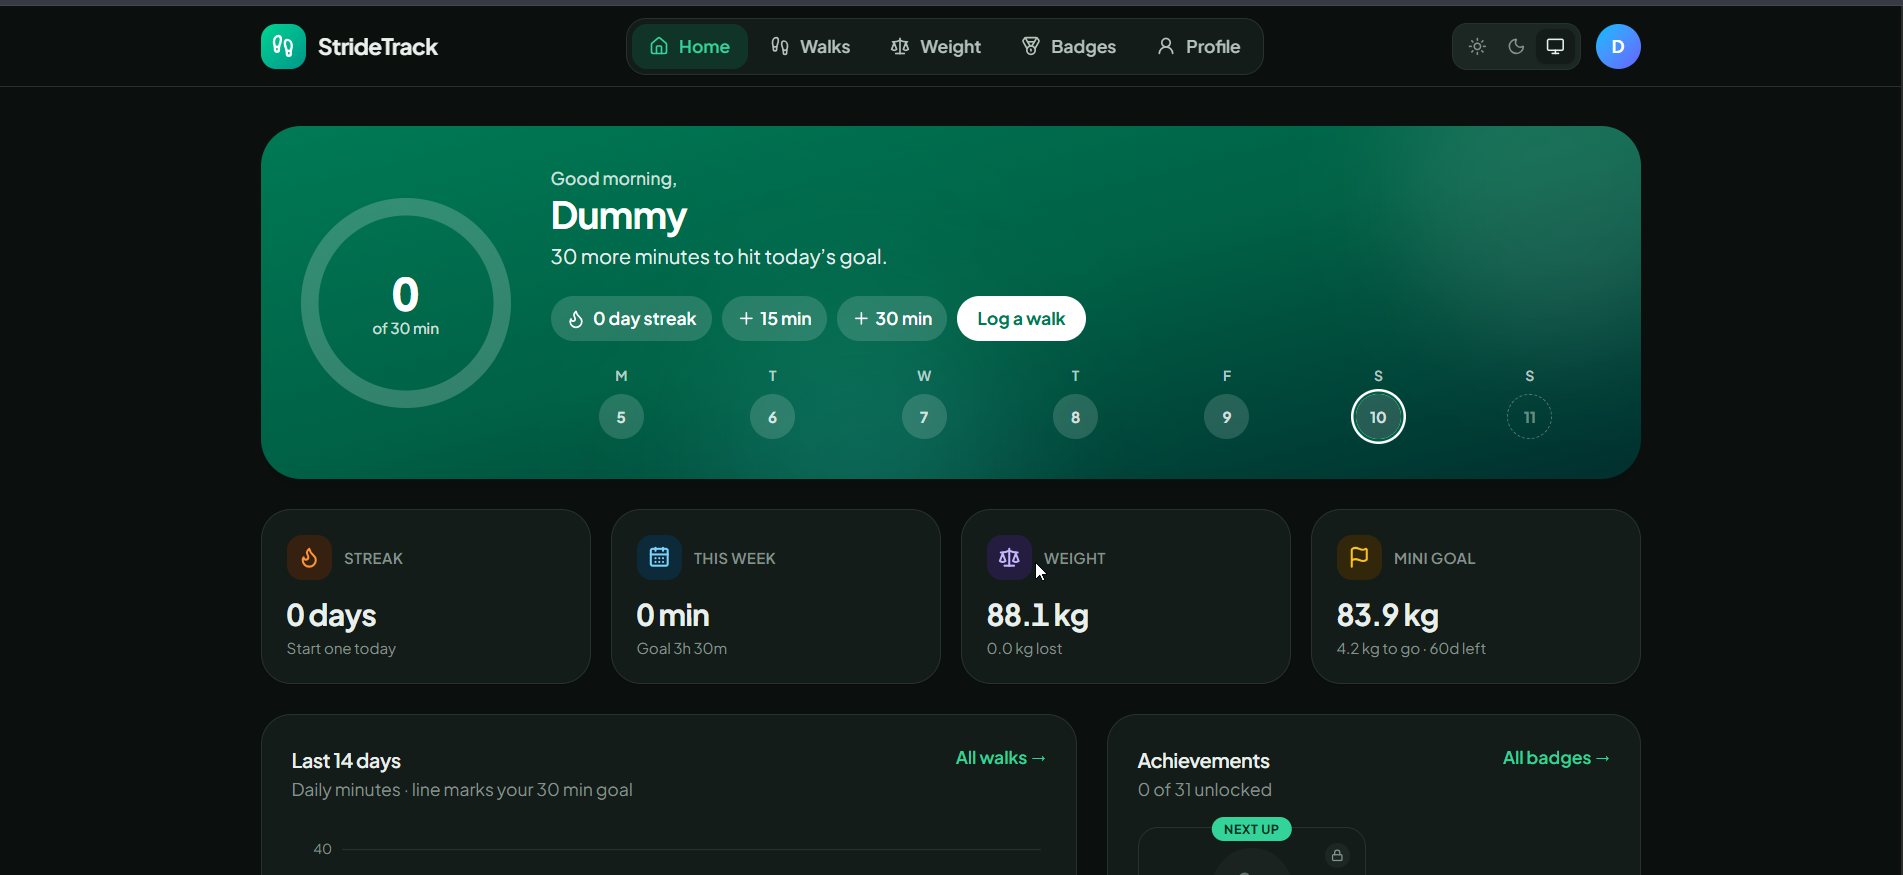The width and height of the screenshot is (1903, 875).
Task: Click the NEXT UP badge label
Action: coord(1251,829)
